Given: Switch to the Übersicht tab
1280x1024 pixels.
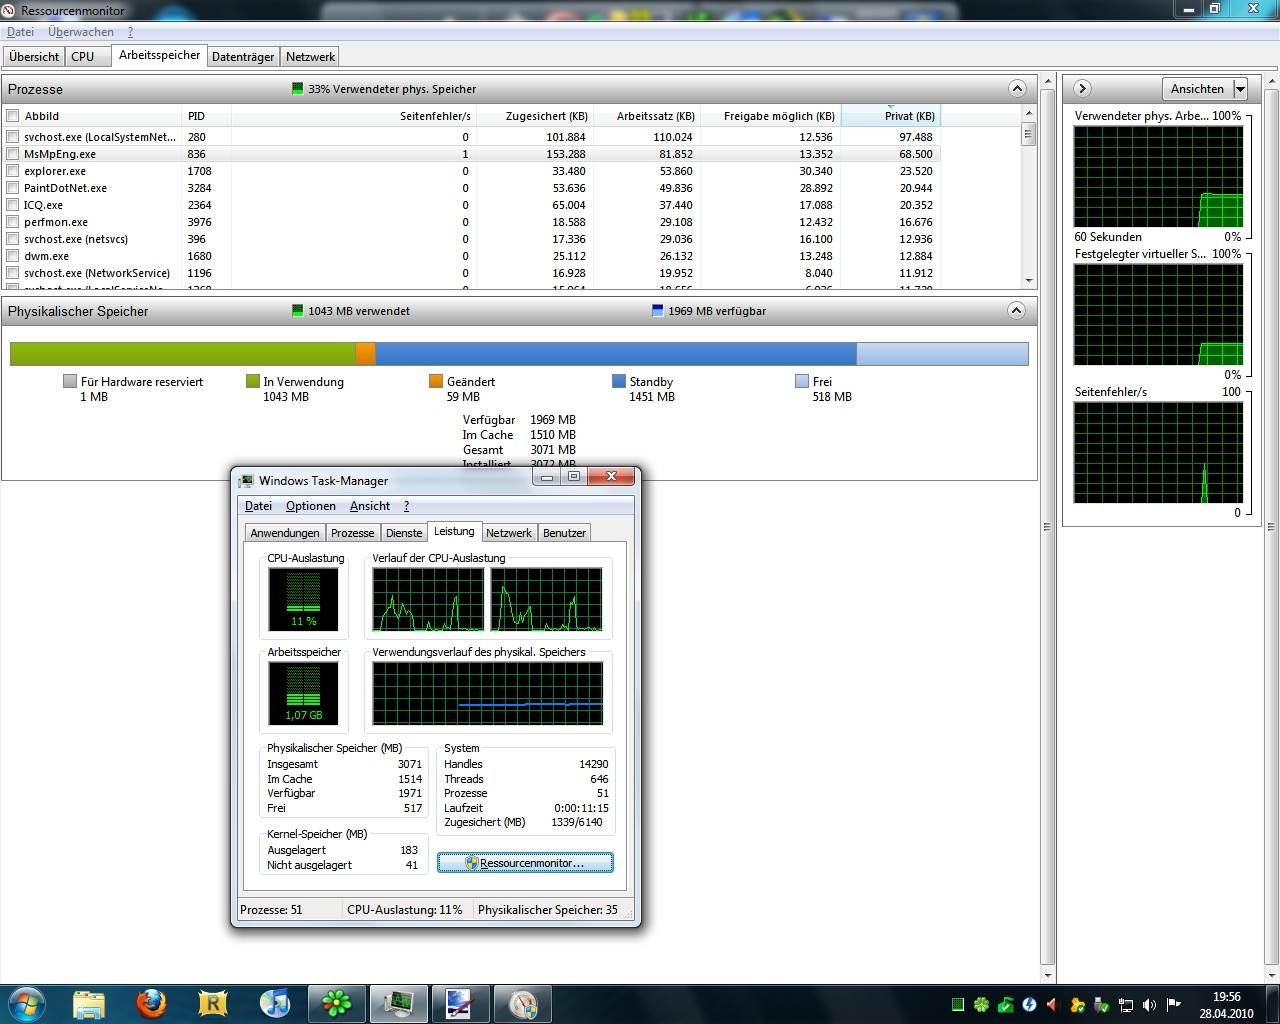Looking at the screenshot, I should point(34,57).
